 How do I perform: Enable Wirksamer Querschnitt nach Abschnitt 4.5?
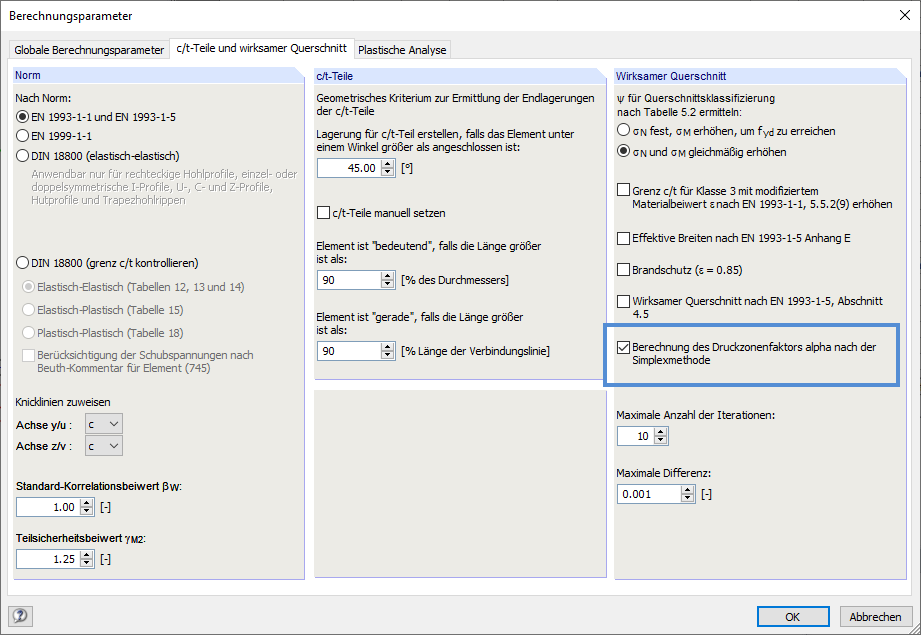(x=620, y=301)
